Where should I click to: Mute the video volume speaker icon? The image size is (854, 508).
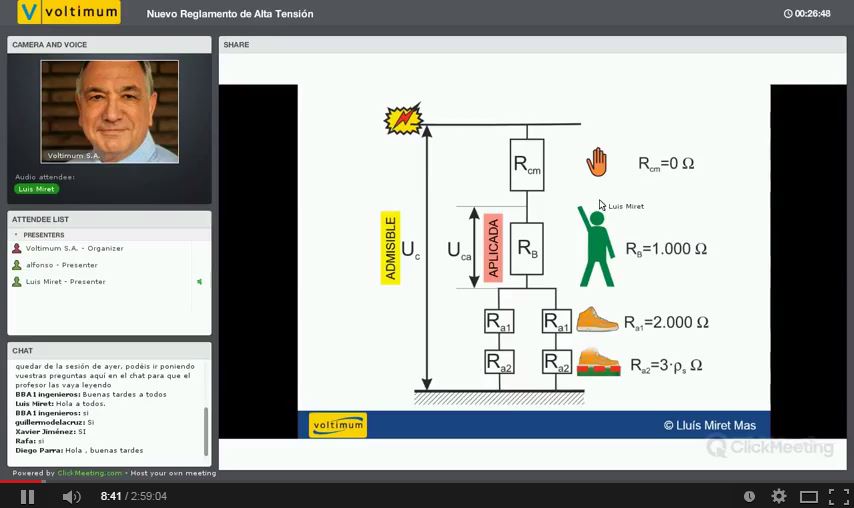click(71, 496)
